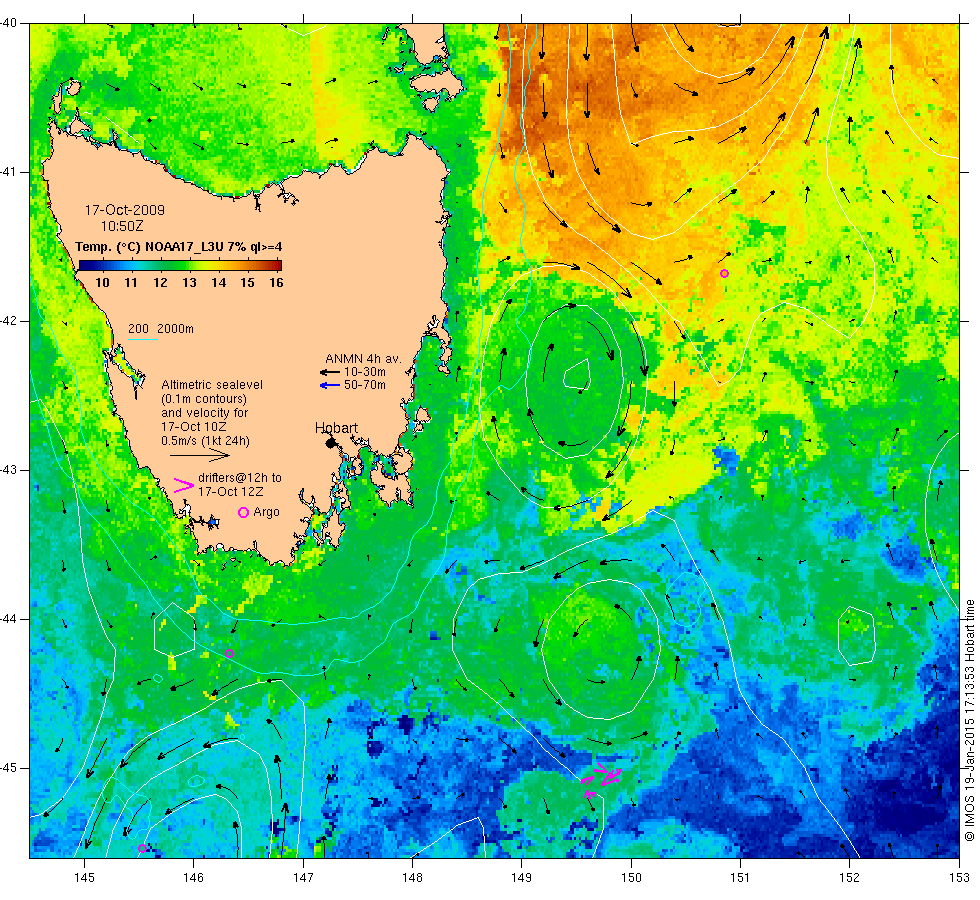Click the Altimetric sealevel label

coord(212,385)
